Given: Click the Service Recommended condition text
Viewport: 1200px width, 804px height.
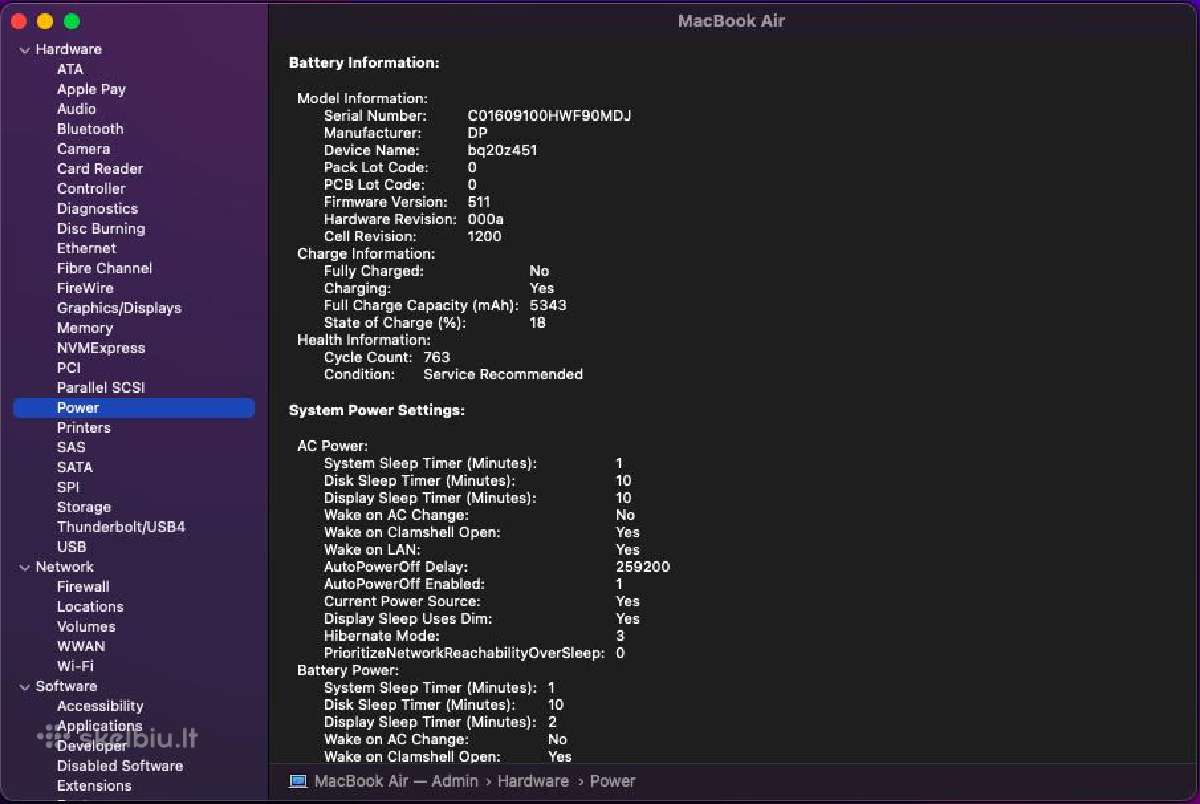Looking at the screenshot, I should pyautogui.click(x=503, y=374).
